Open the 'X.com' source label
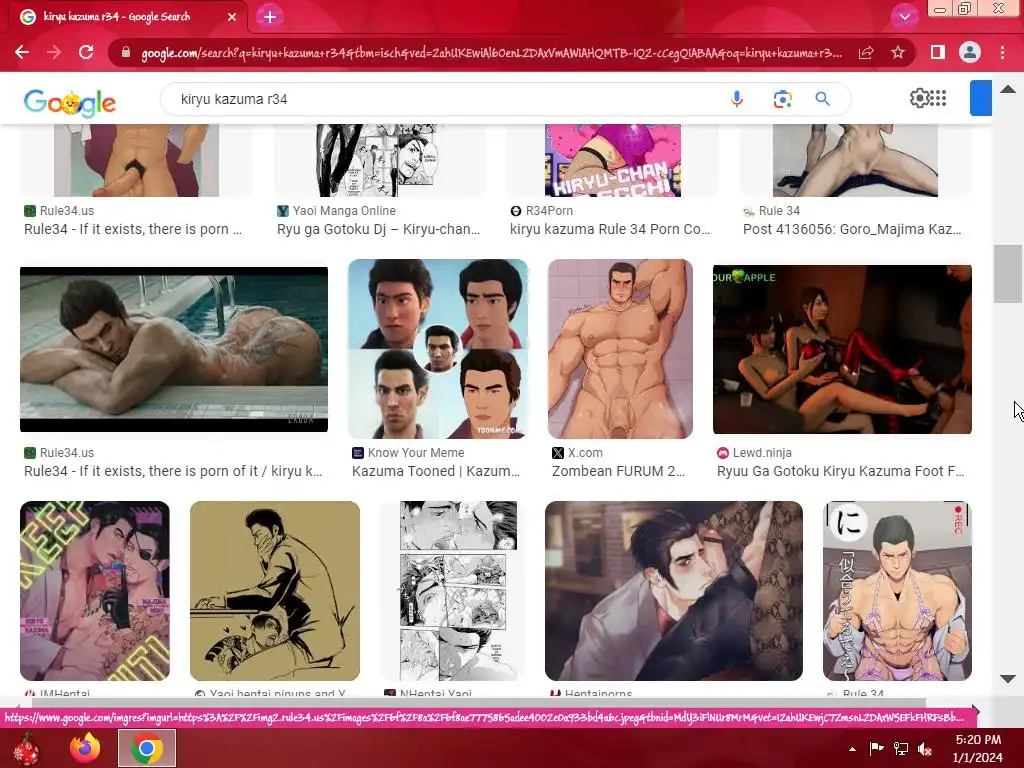 point(585,453)
